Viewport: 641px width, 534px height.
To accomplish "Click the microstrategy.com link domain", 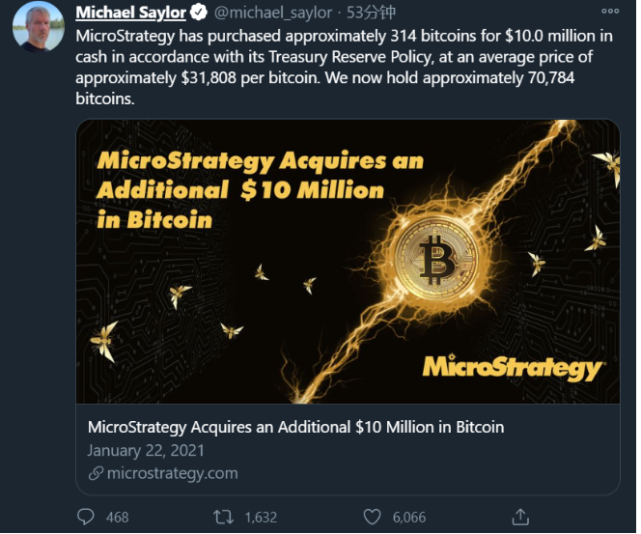I will [x=172, y=473].
